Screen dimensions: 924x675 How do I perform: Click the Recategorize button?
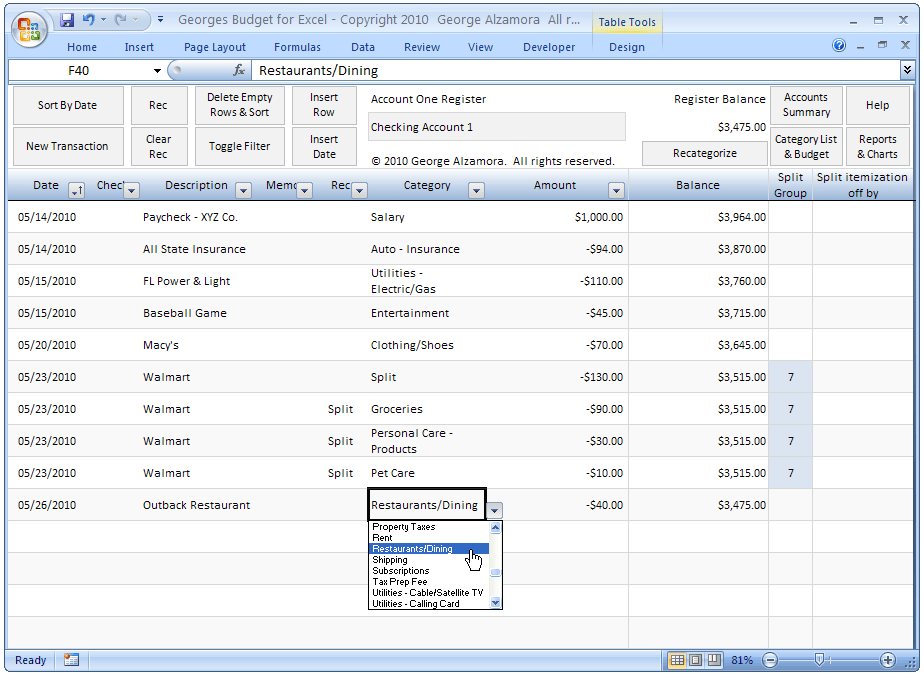click(704, 153)
